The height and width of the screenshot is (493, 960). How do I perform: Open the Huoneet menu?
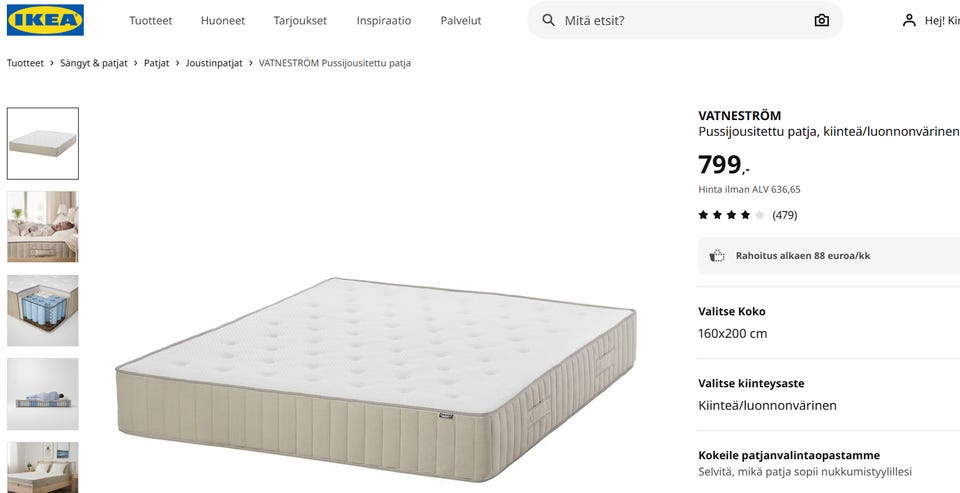pos(222,20)
